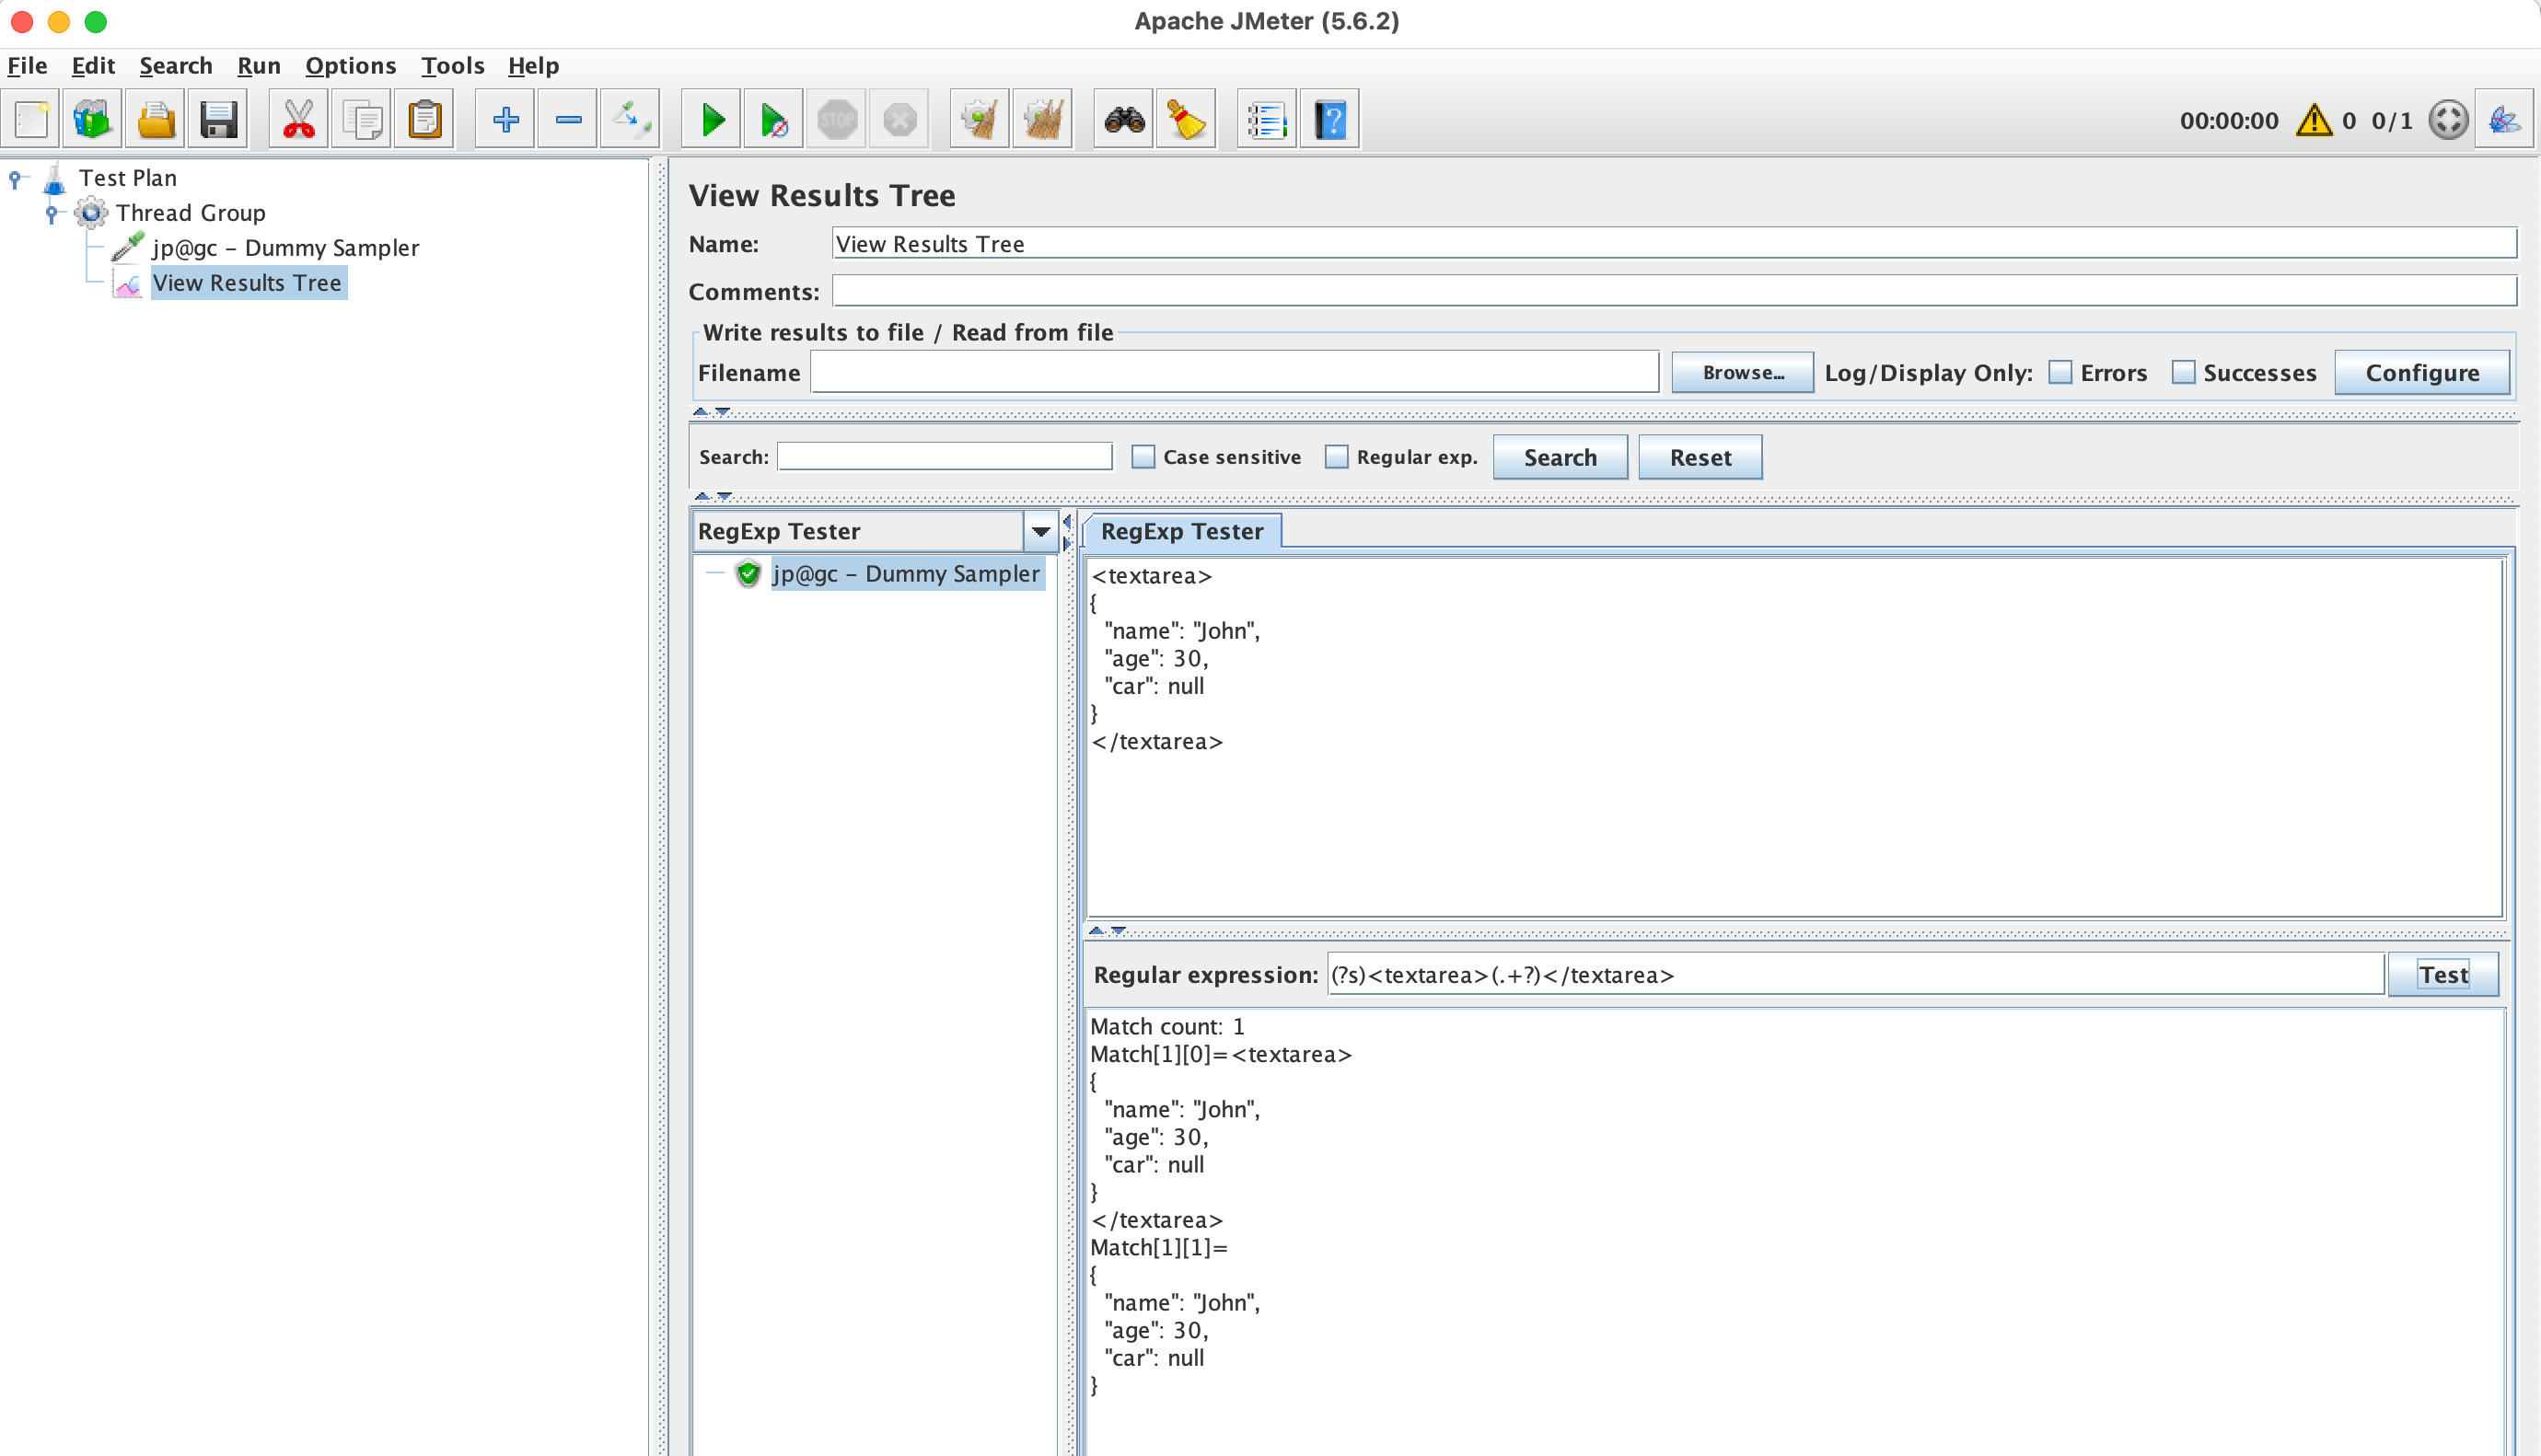Image resolution: width=2541 pixels, height=1456 pixels.
Task: Expand all tree nodes via plus icon
Action: [505, 118]
